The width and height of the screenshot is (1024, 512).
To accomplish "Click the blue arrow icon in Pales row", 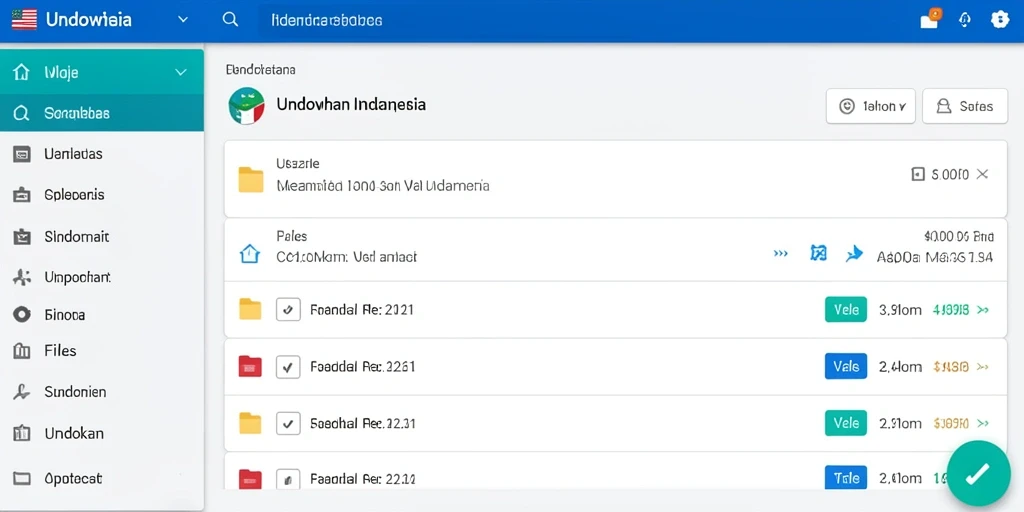I will coord(854,253).
